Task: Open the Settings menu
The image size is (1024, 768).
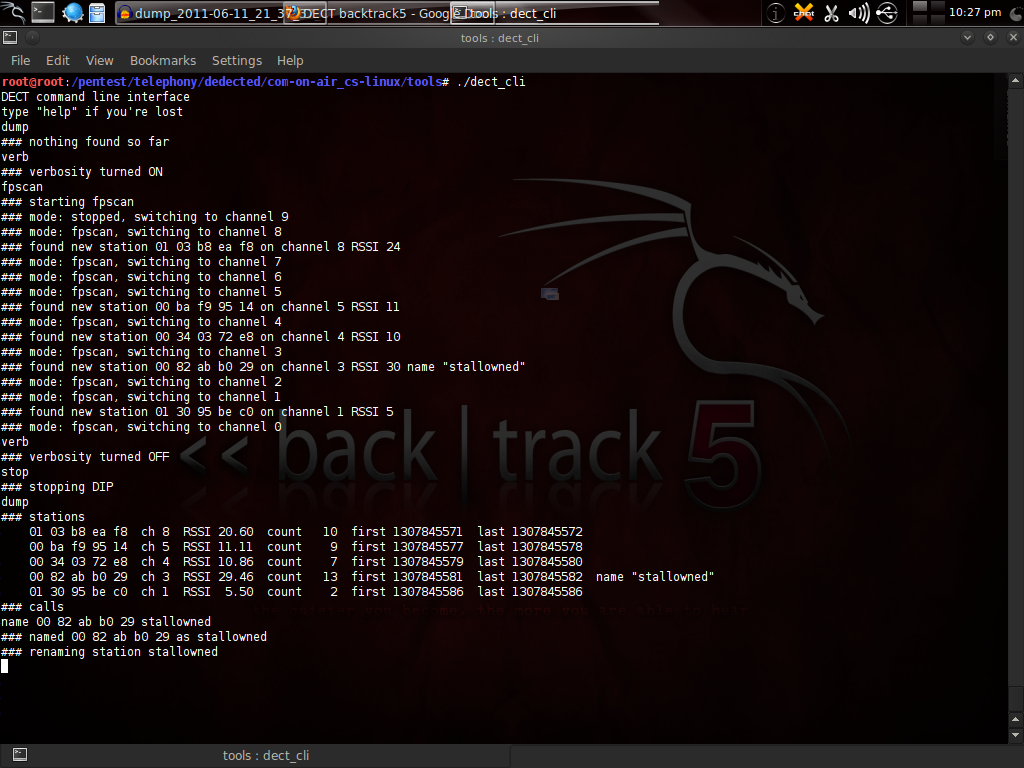Action: tap(236, 60)
